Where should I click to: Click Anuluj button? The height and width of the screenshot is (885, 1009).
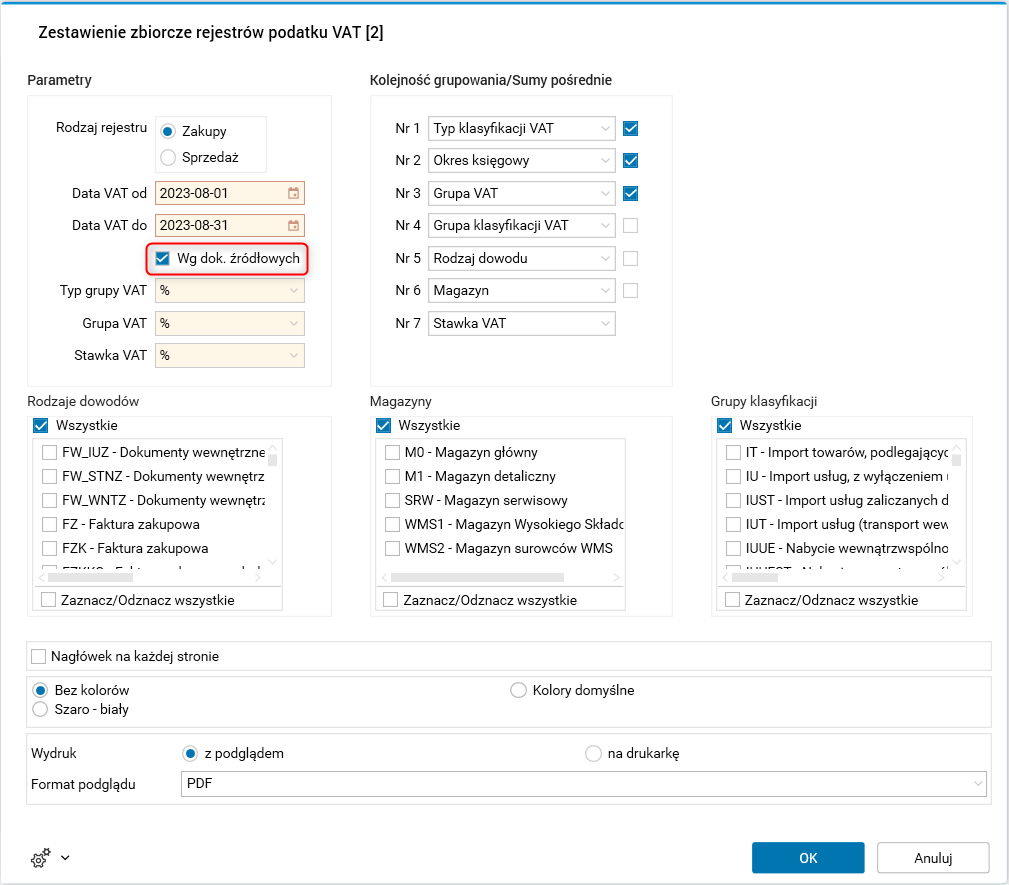point(932,857)
